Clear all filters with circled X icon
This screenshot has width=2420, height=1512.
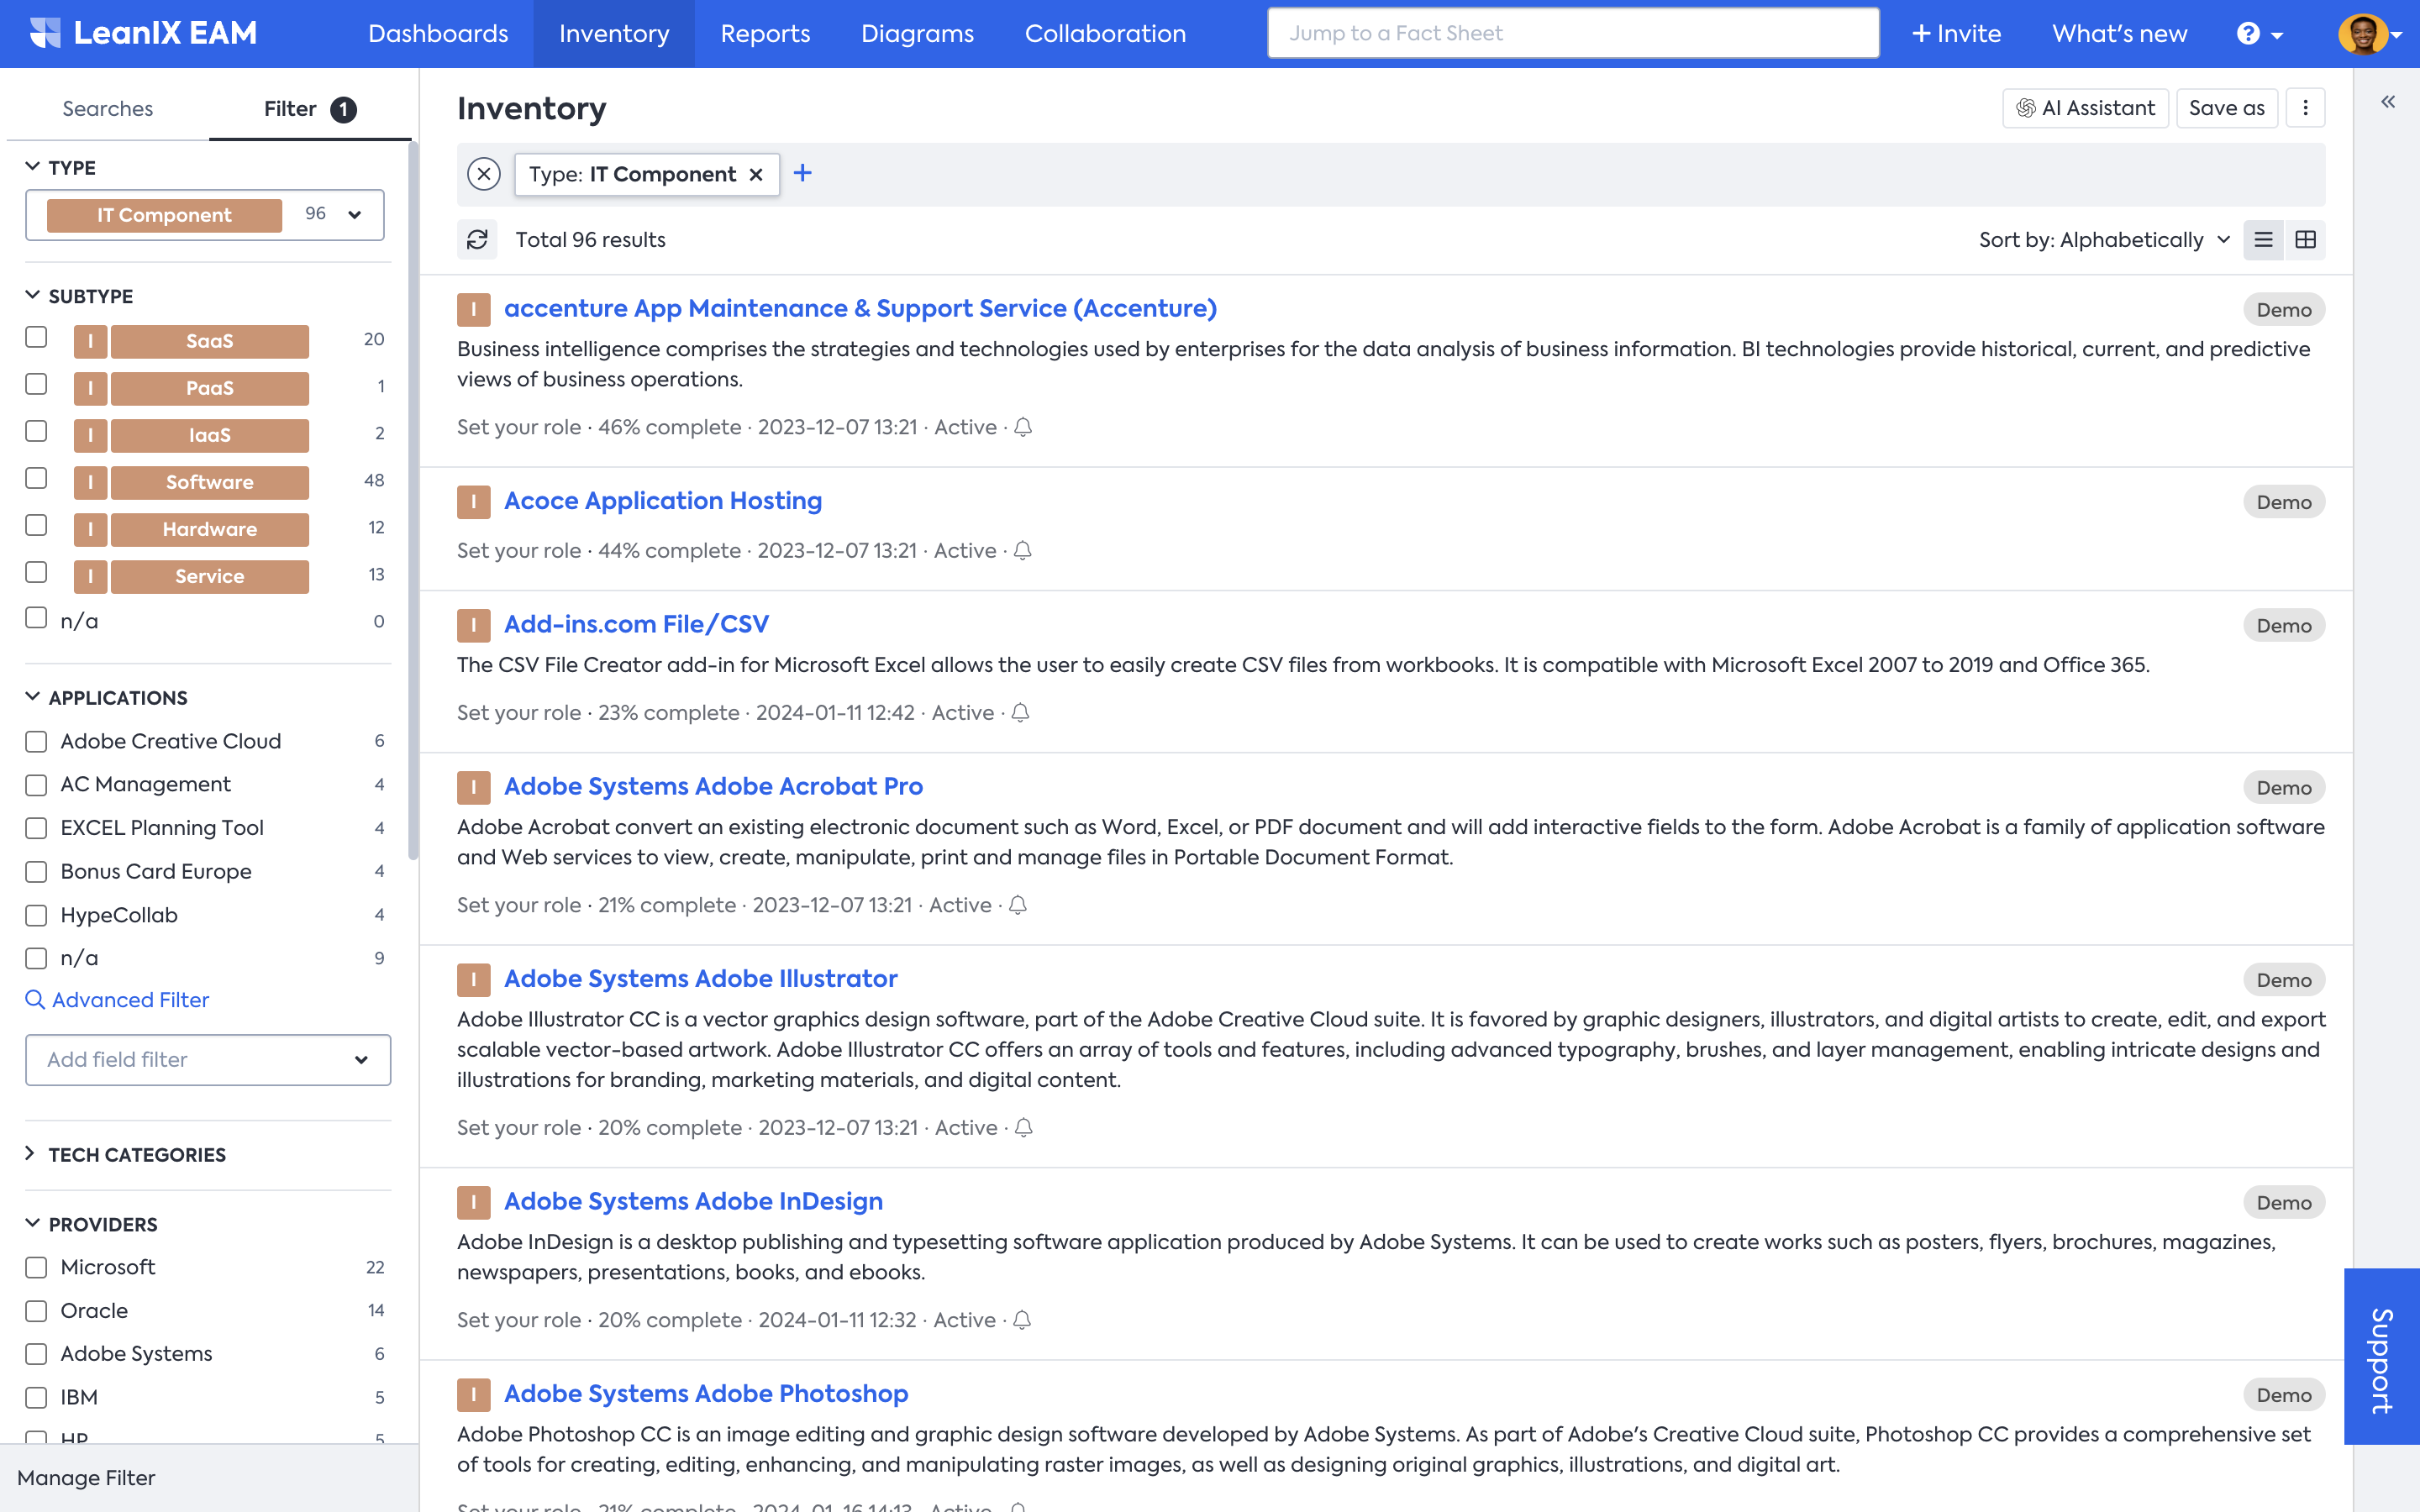(484, 174)
